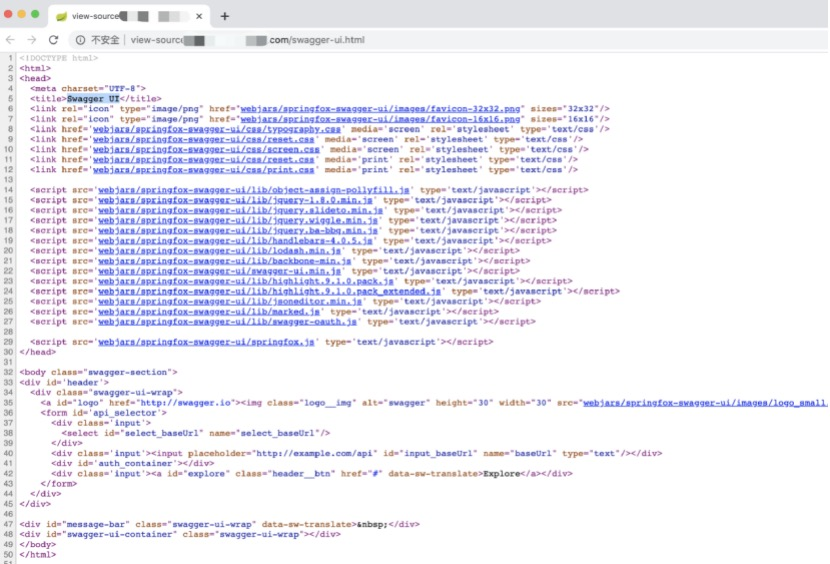
Task: Click the input placeholder "http://example.com/api" text
Action: [316, 453]
